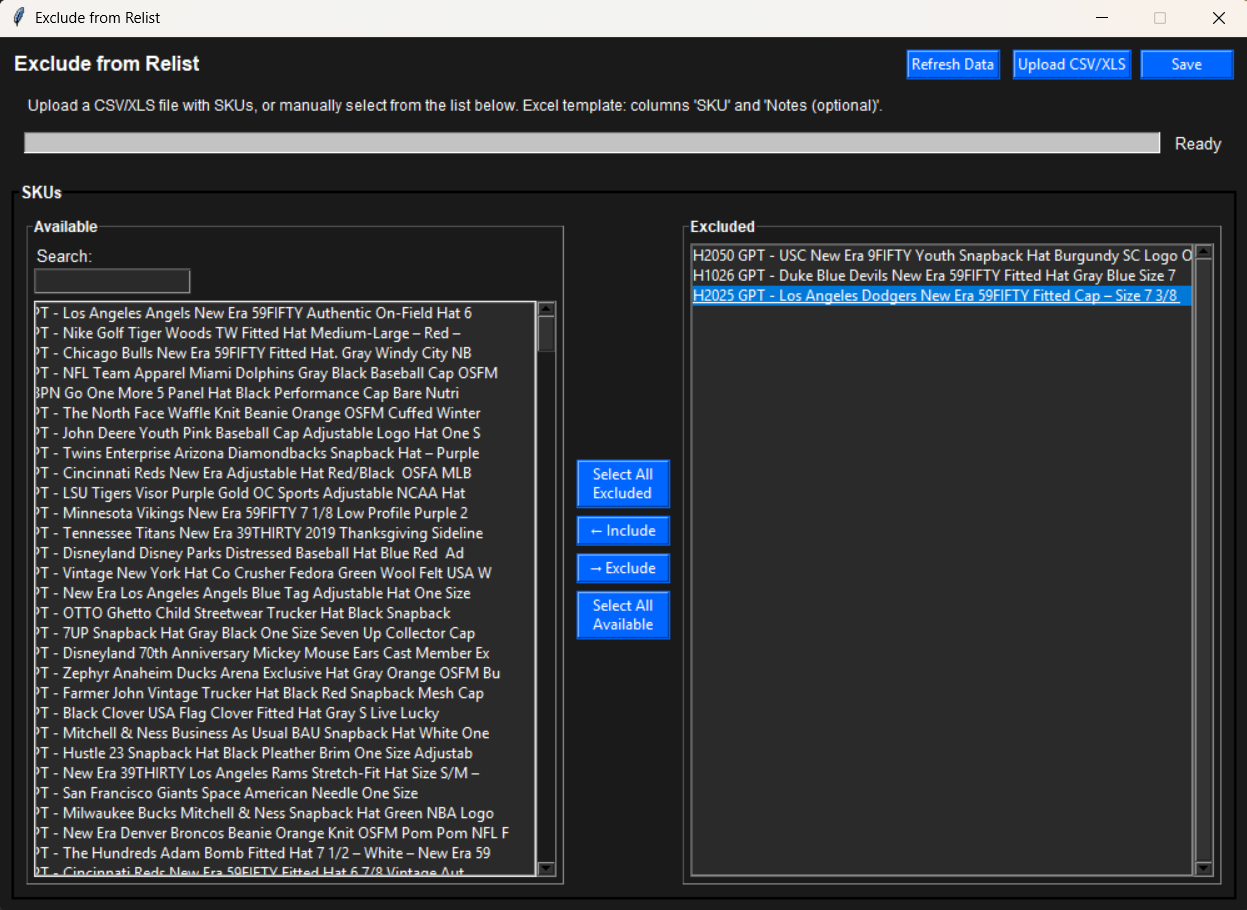Image resolution: width=1247 pixels, height=910 pixels.
Task: Select LSU Tigers Visor Purple Gold row
Action: click(x=286, y=493)
